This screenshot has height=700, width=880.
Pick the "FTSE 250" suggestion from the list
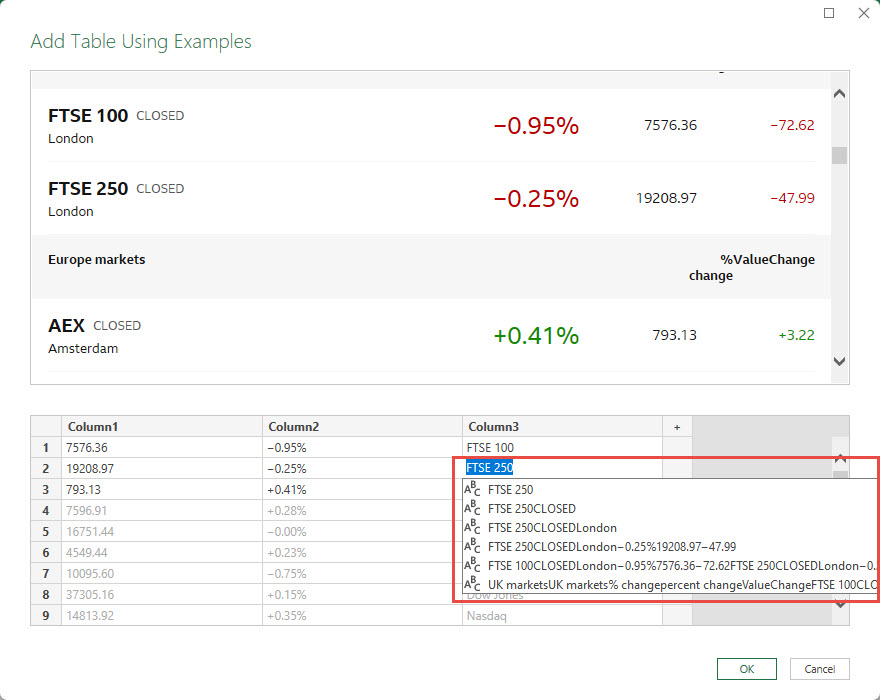[x=510, y=490]
